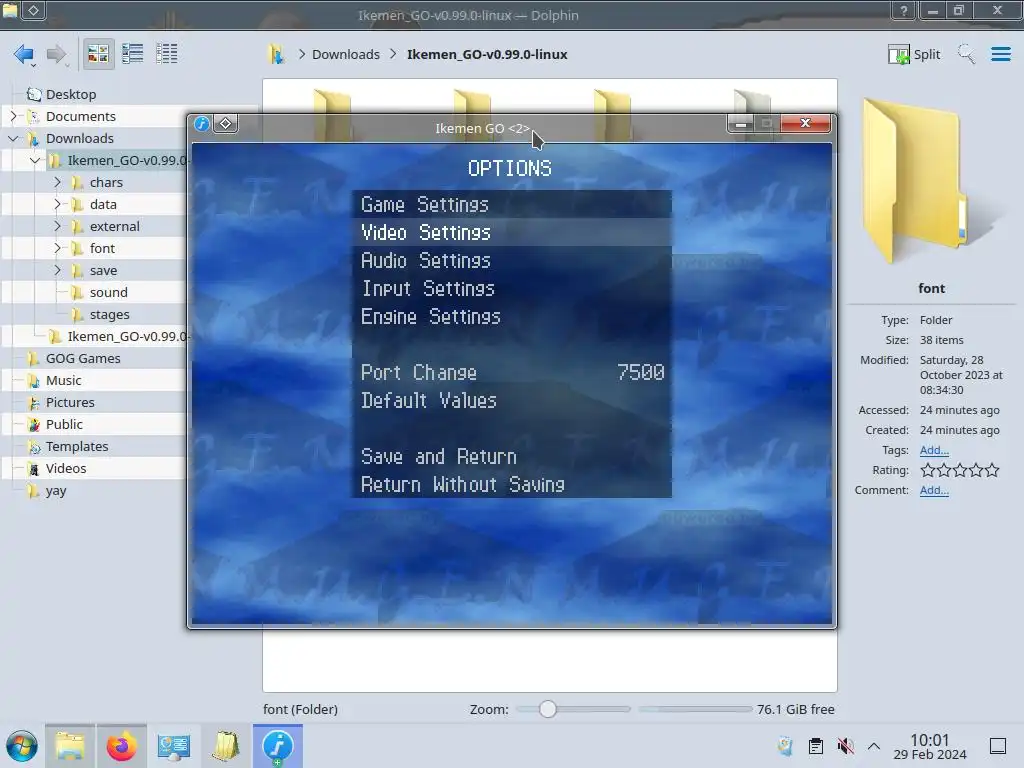The image size is (1024, 768).
Task: Click the forward navigation arrow in Dolphin
Action: 57,54
